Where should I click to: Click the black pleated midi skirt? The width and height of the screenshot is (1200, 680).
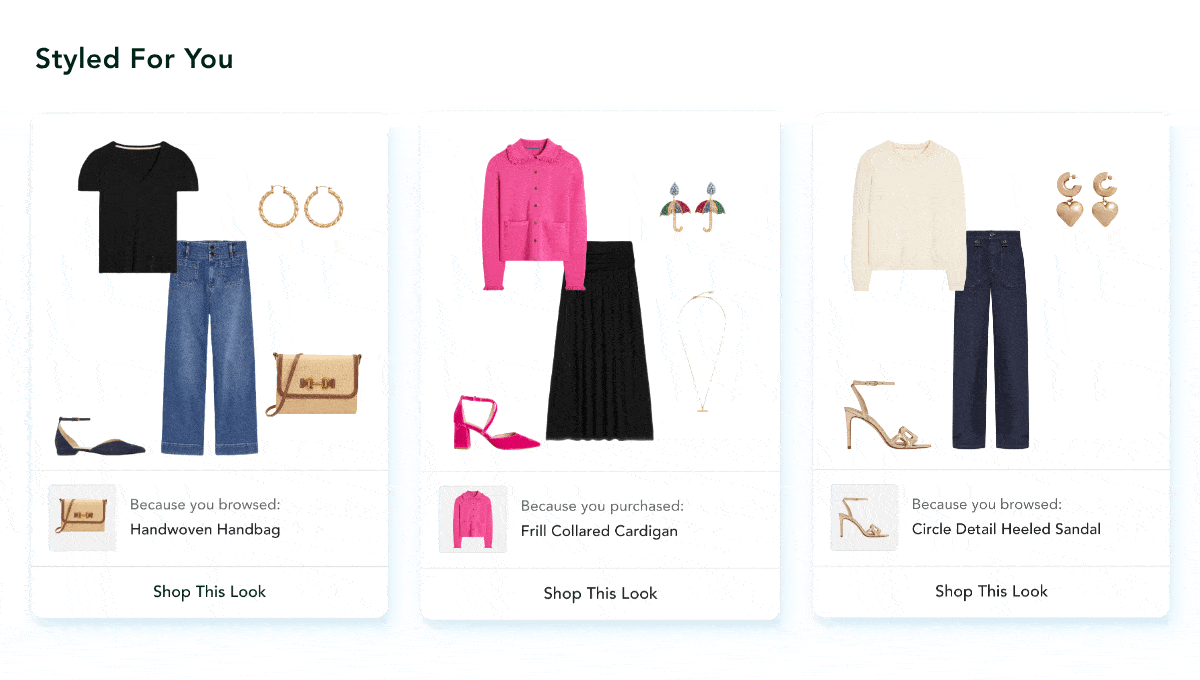pyautogui.click(x=600, y=340)
